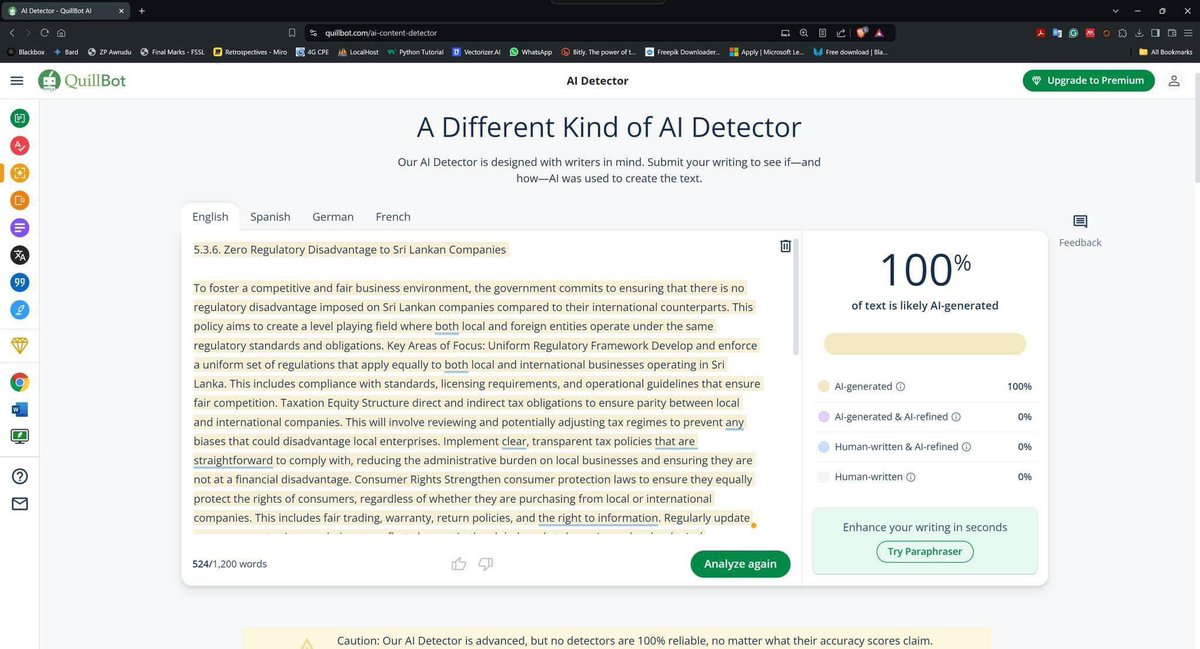Open the Brave Shields icon
1200x649 pixels.
point(861,32)
